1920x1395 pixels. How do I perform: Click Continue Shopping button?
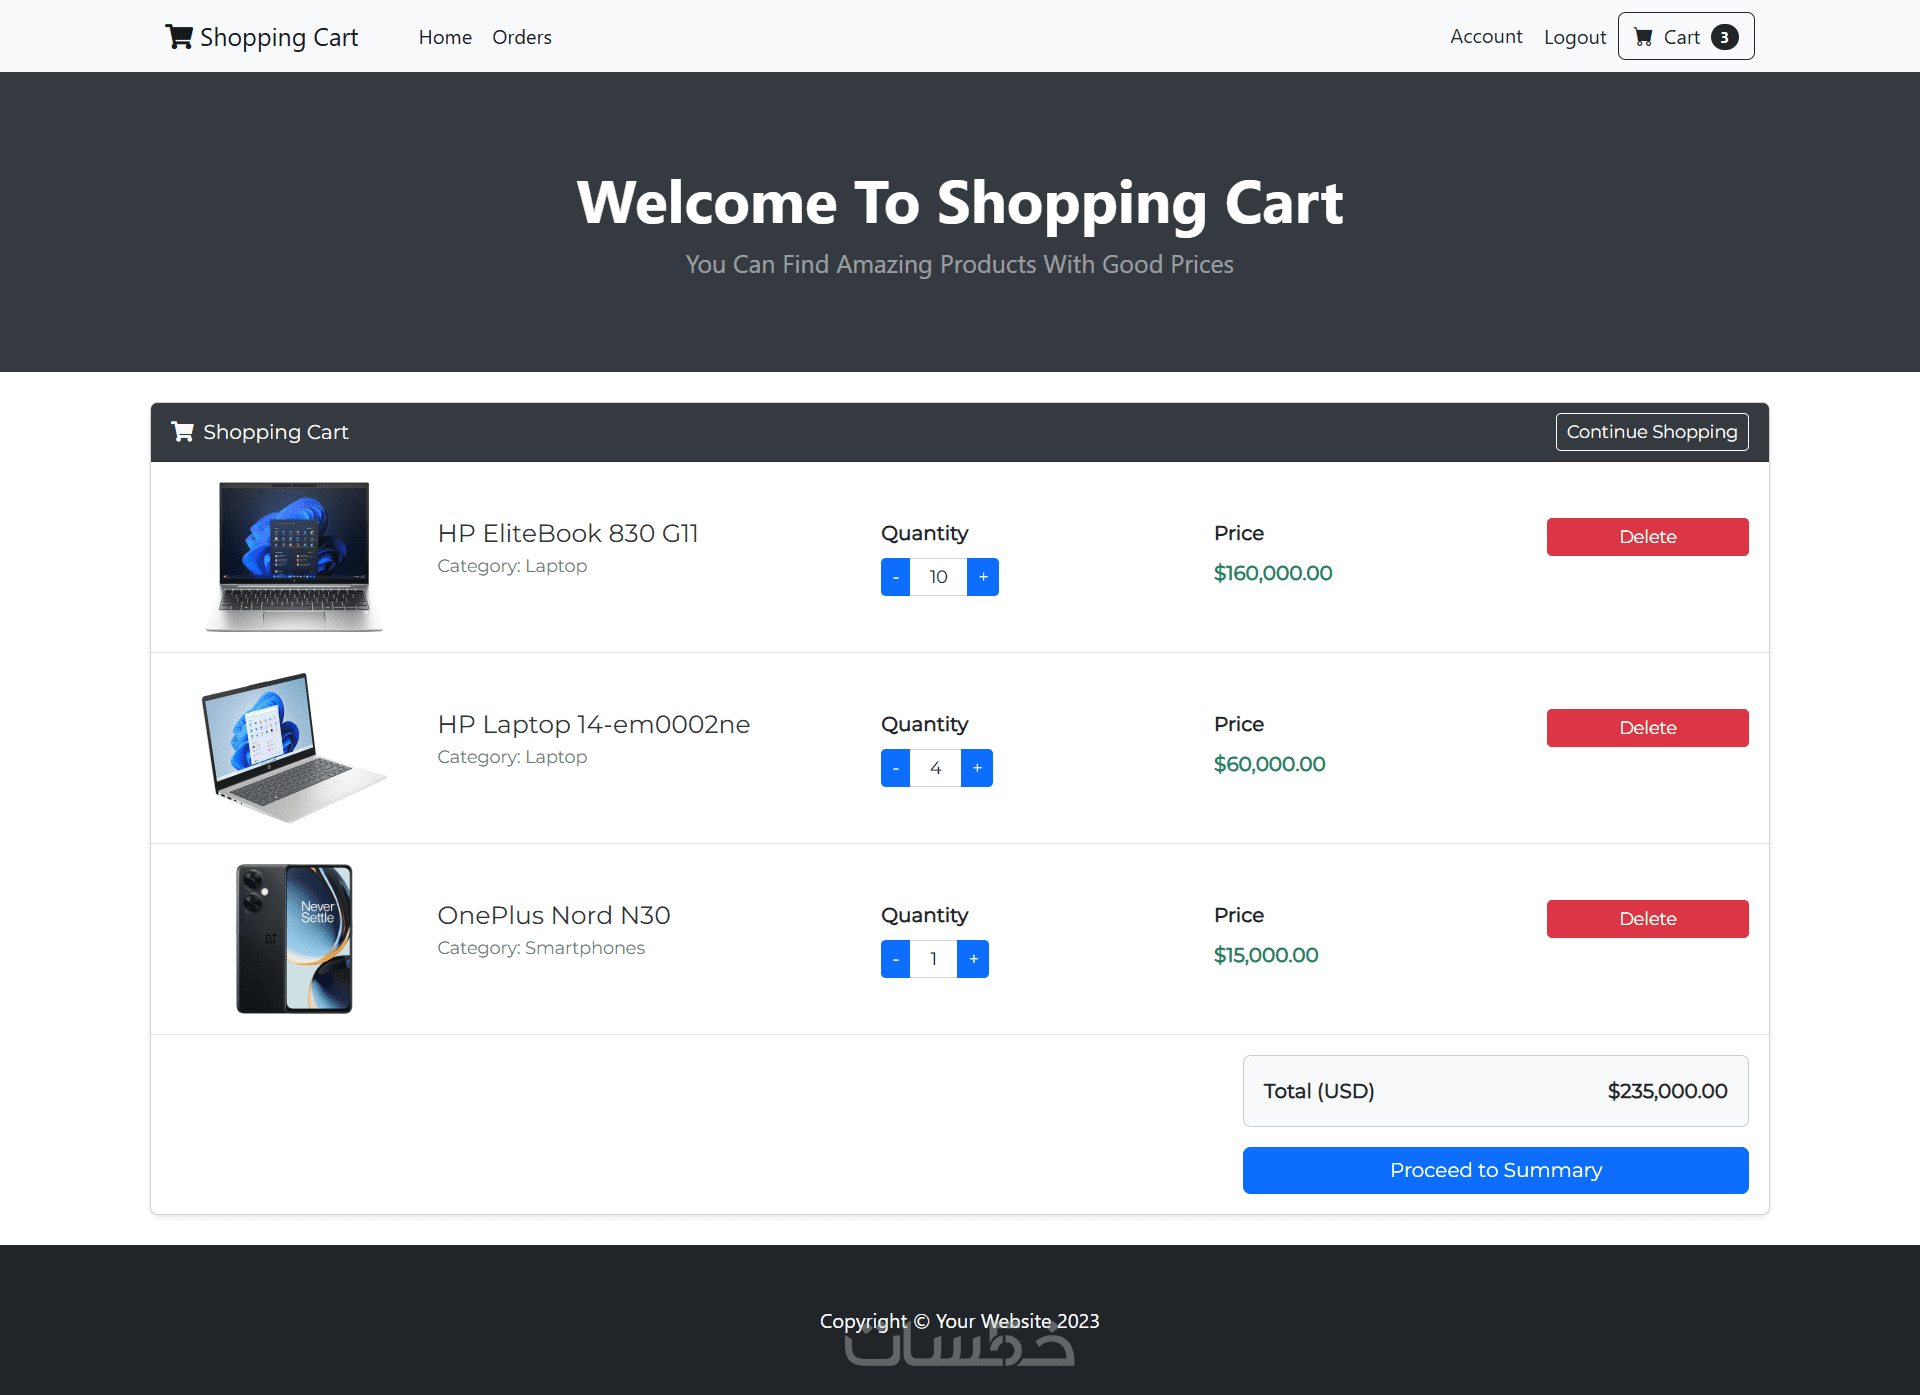[x=1651, y=432]
